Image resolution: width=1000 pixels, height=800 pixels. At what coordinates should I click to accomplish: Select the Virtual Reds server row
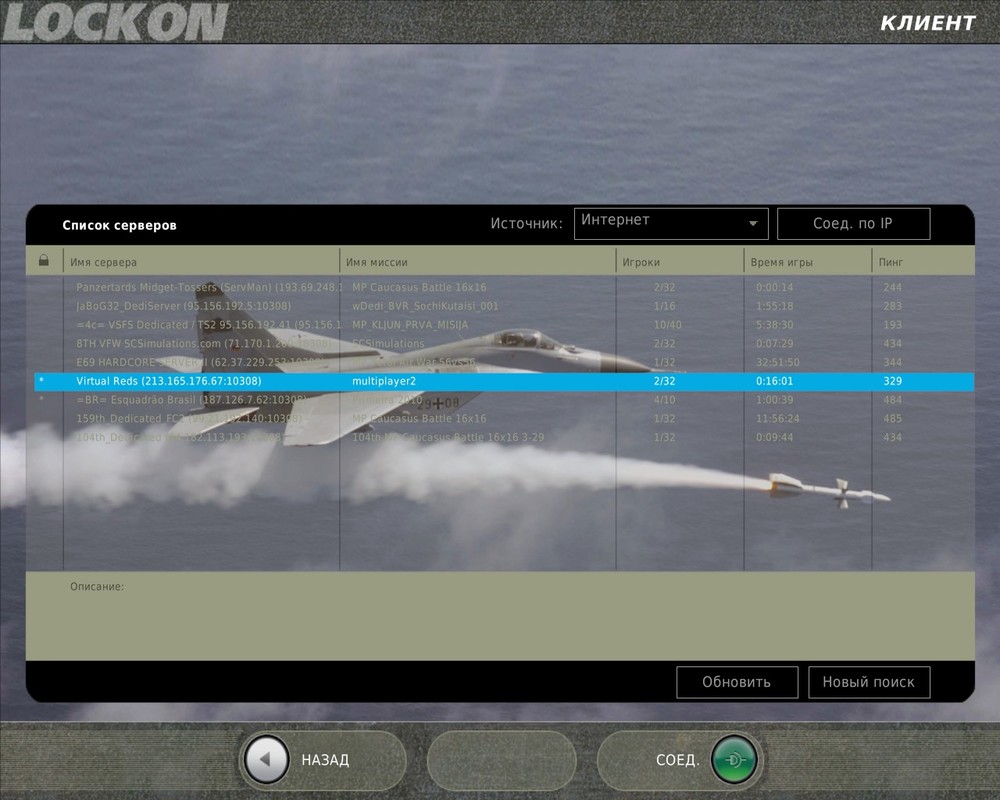coord(300,381)
